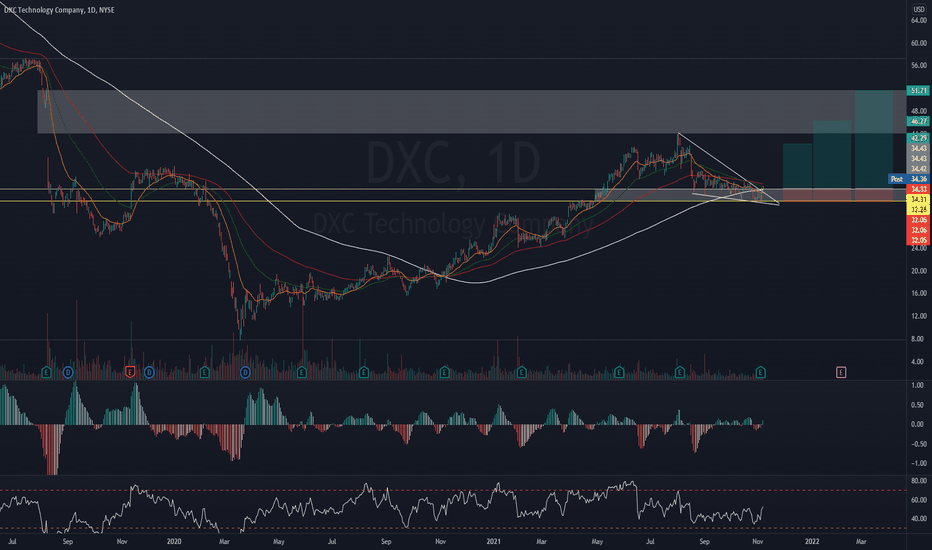Image resolution: width=932 pixels, height=550 pixels.
Task: Click the -1.00 histogram scale label
Action: point(918,463)
